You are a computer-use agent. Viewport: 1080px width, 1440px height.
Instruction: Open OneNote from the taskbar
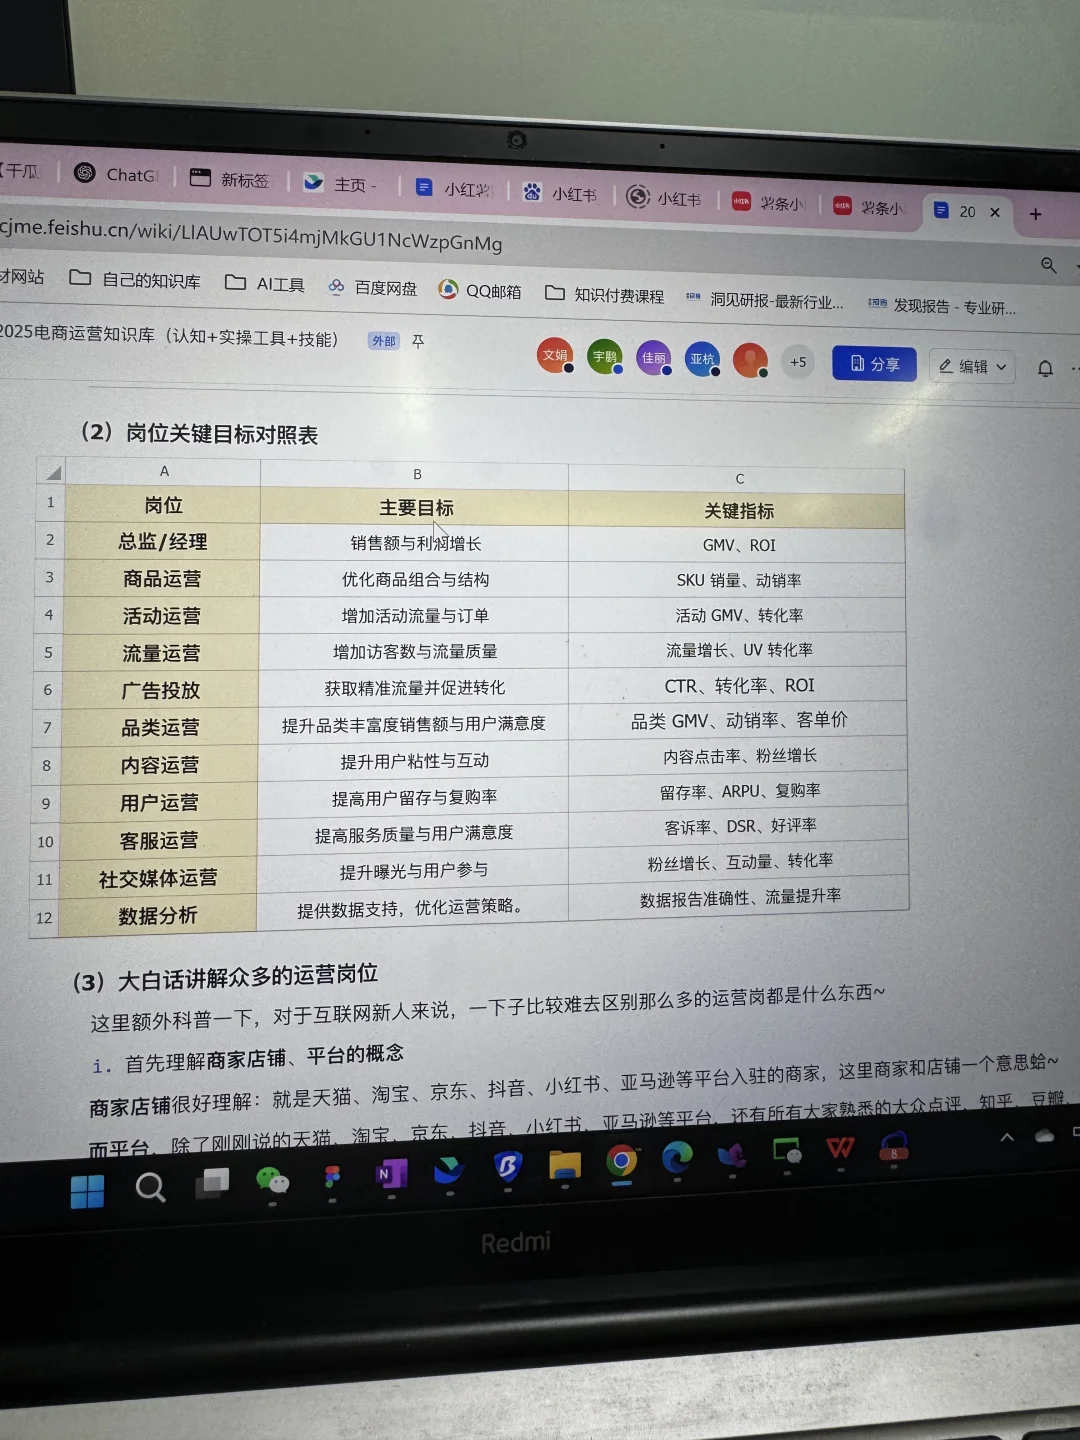[391, 1174]
